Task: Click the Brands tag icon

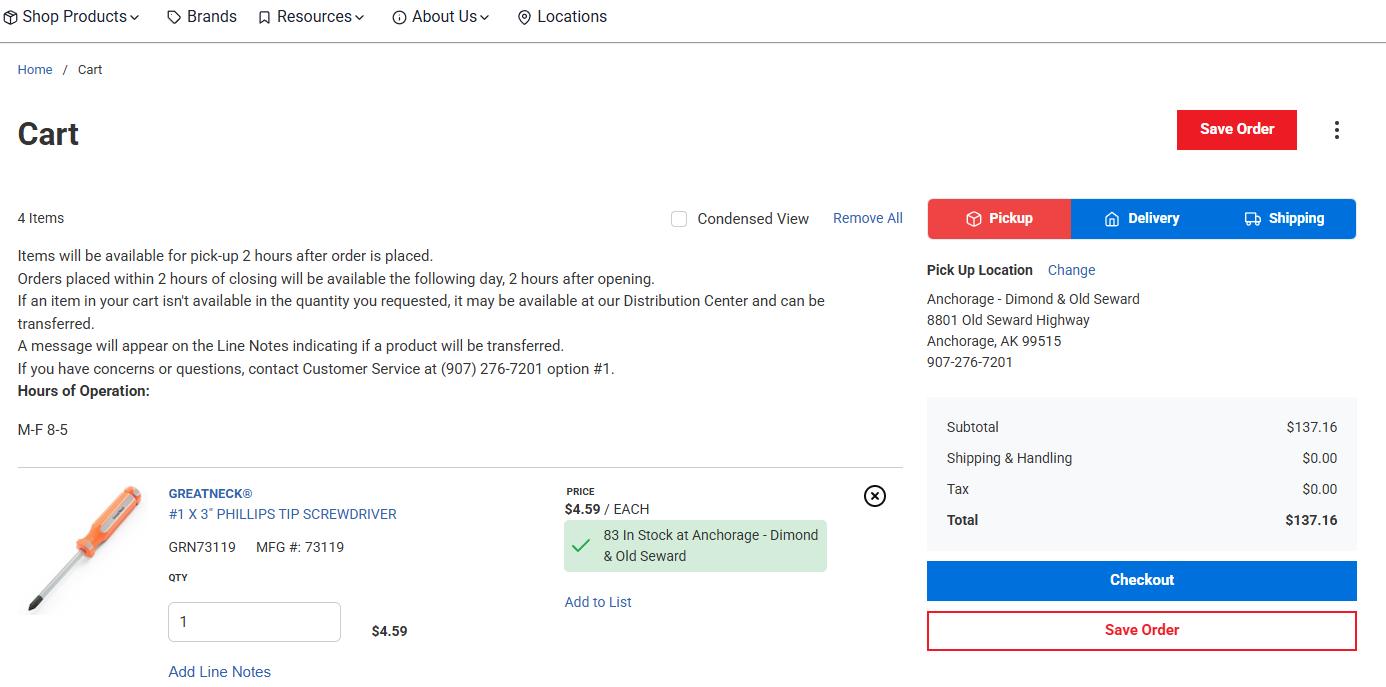Action: pos(174,18)
